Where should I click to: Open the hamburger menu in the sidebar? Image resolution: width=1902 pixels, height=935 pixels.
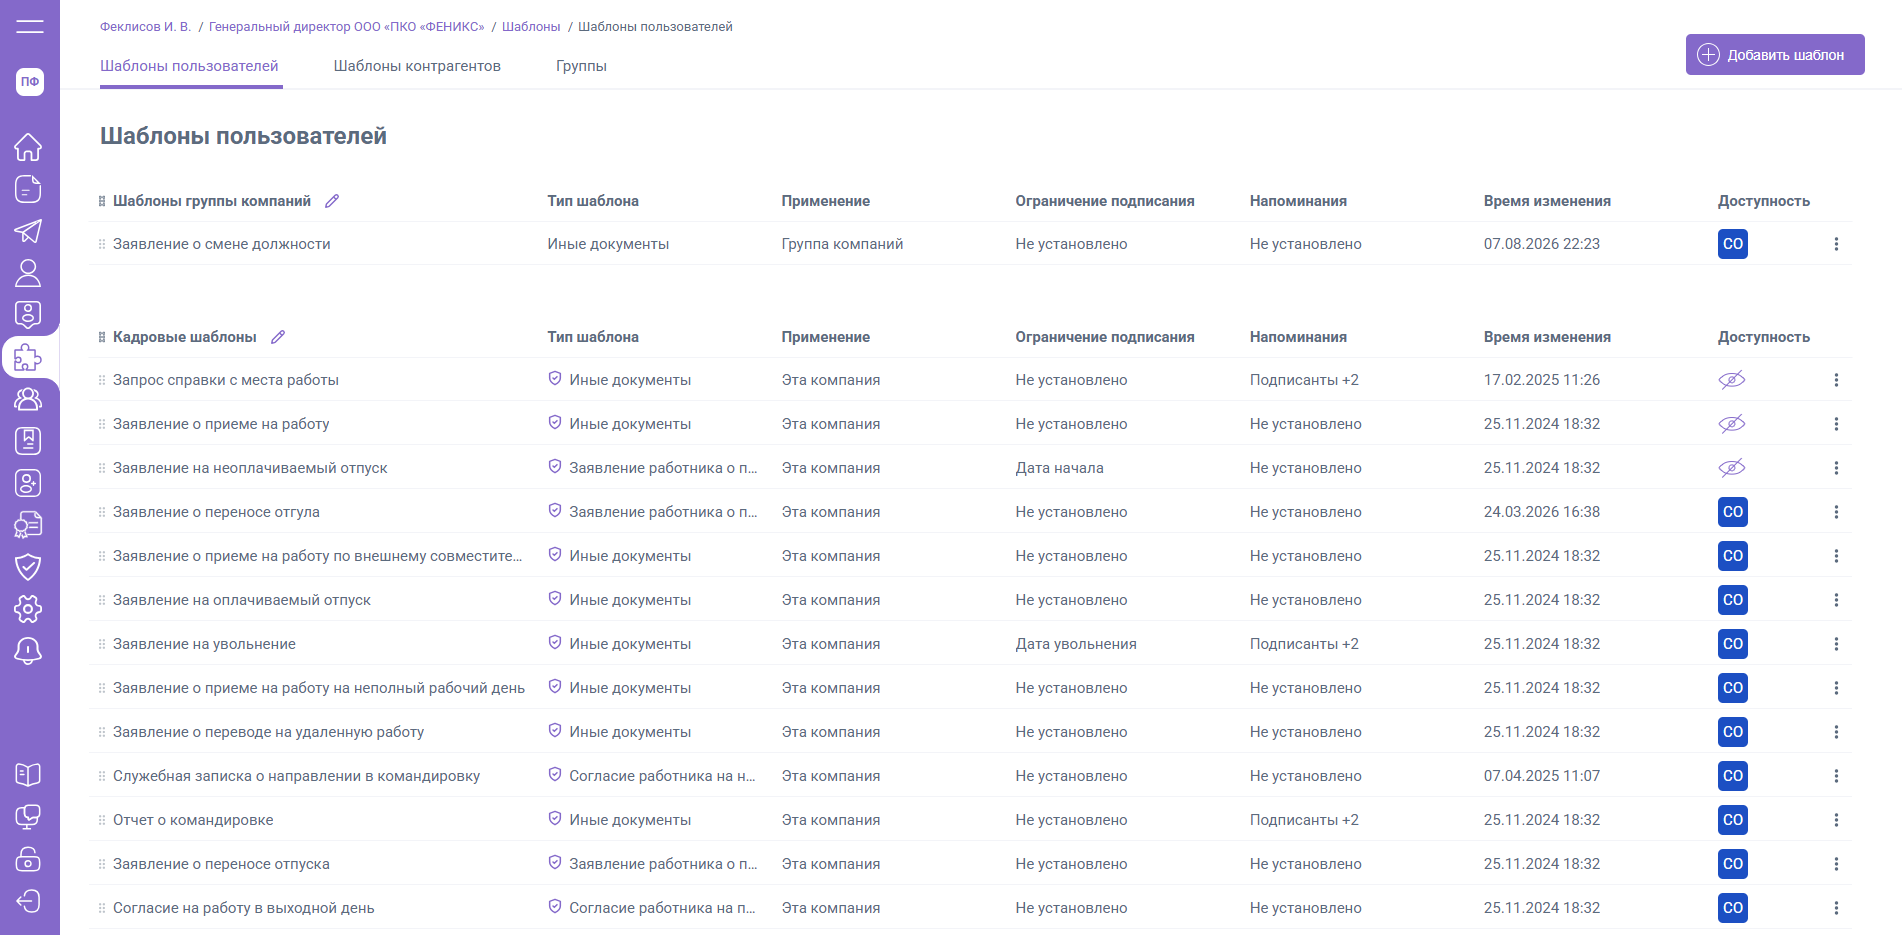29,27
